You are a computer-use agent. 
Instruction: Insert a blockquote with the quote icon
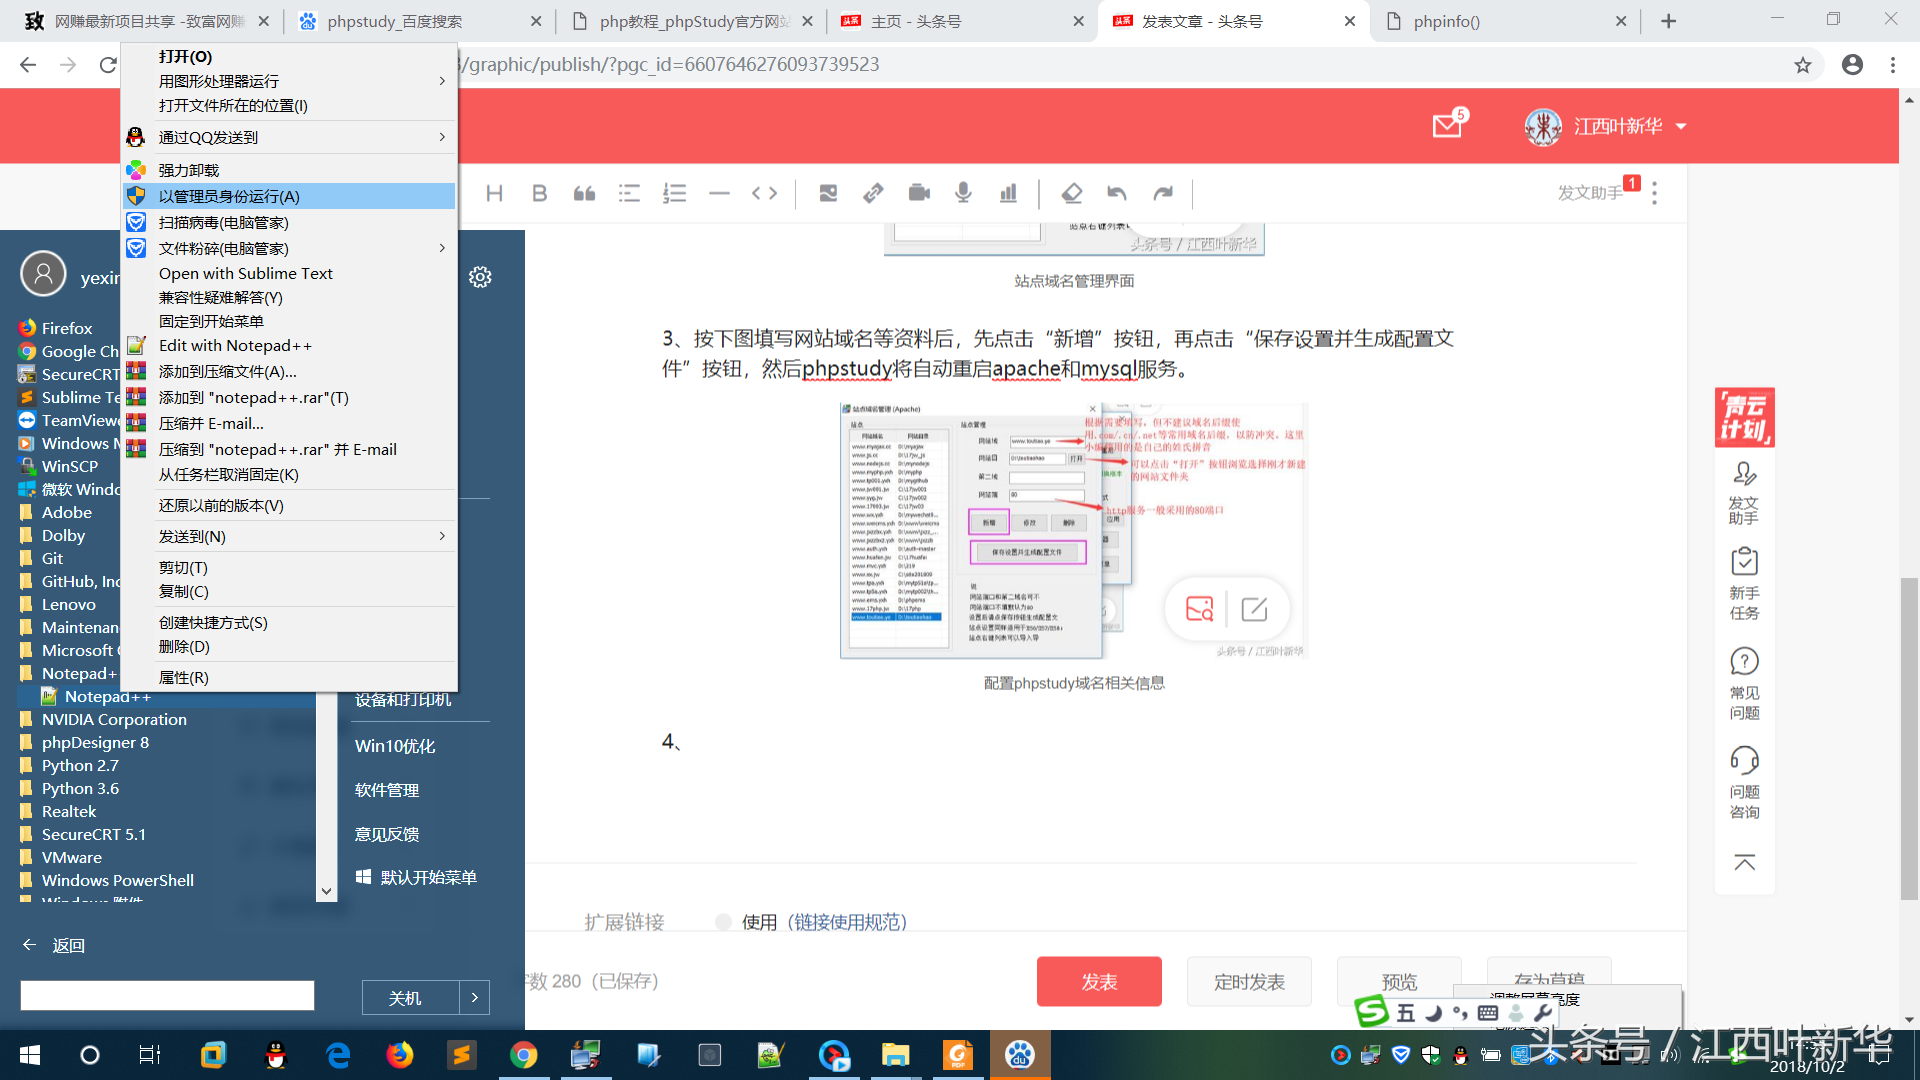(x=584, y=193)
